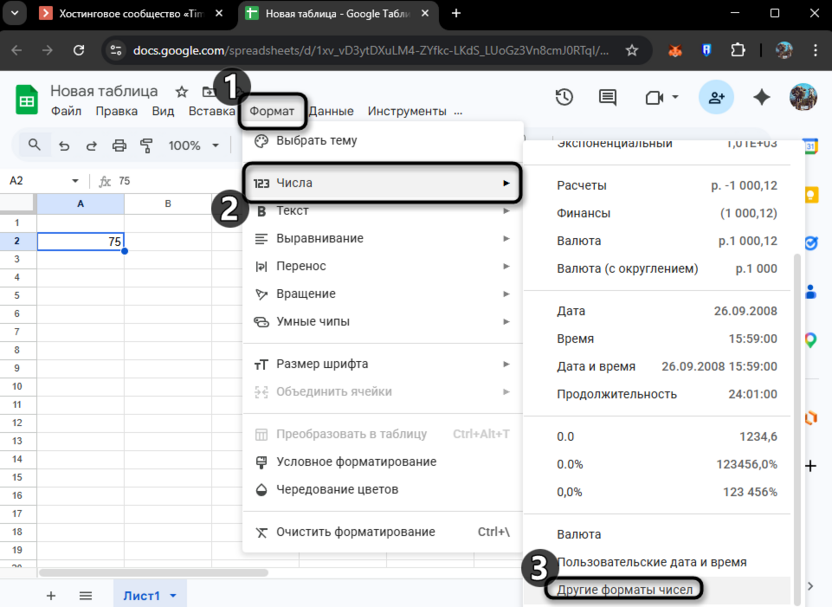Expand the Размер шрифта submenu

pos(383,363)
